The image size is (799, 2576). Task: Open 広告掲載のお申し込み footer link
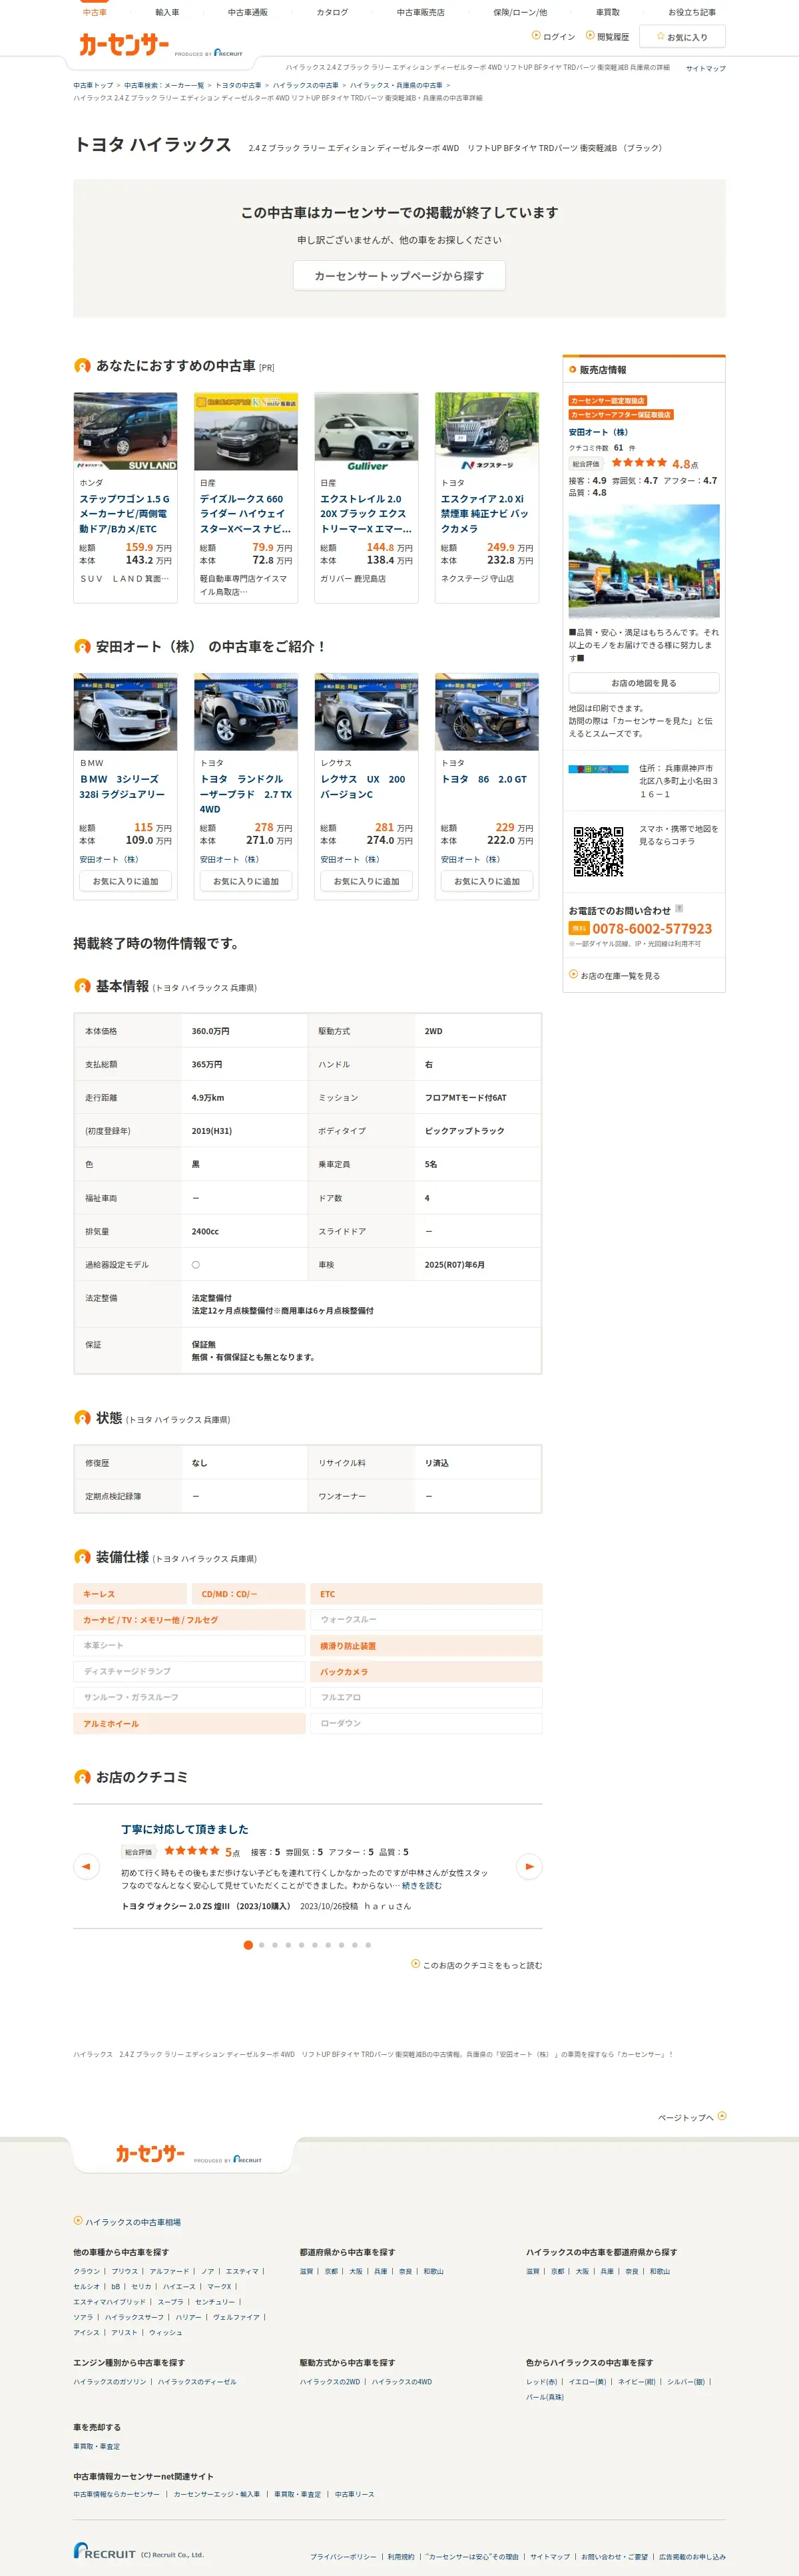(692, 2556)
